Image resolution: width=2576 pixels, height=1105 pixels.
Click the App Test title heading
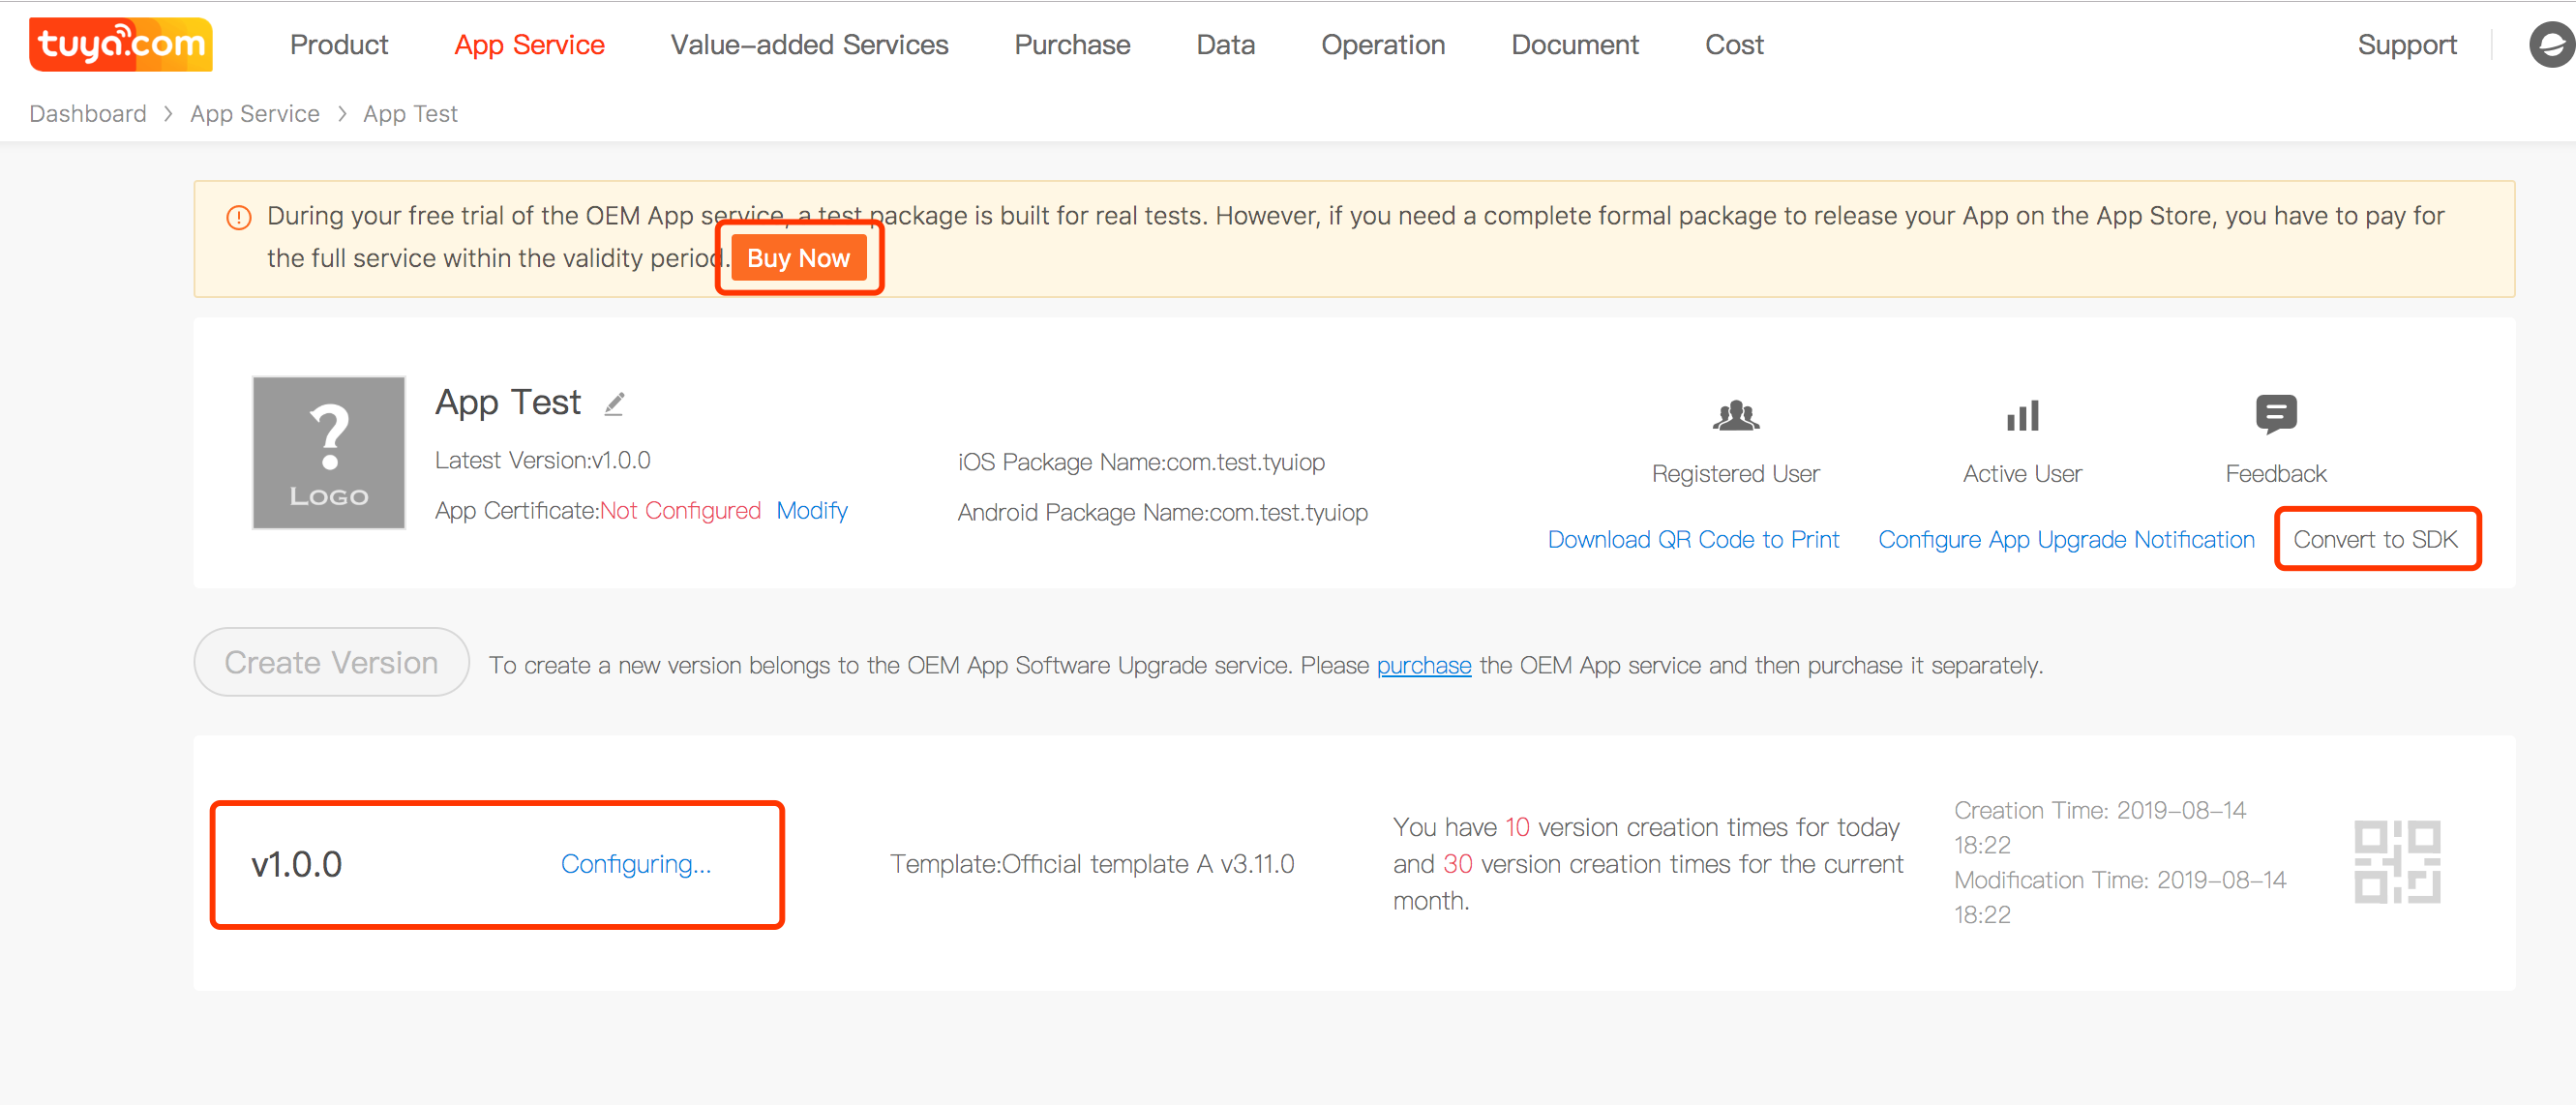point(508,403)
